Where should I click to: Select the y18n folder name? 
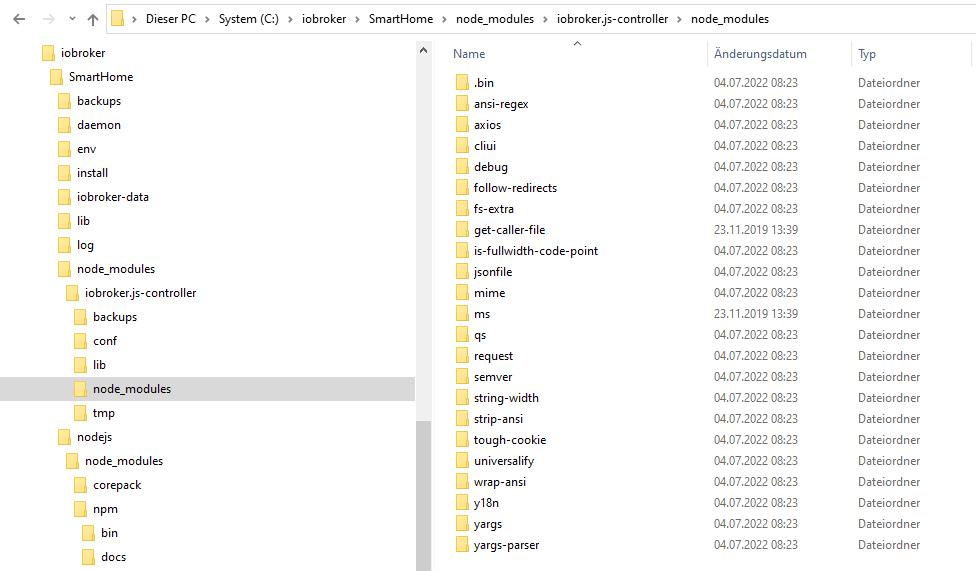pyautogui.click(x=486, y=503)
